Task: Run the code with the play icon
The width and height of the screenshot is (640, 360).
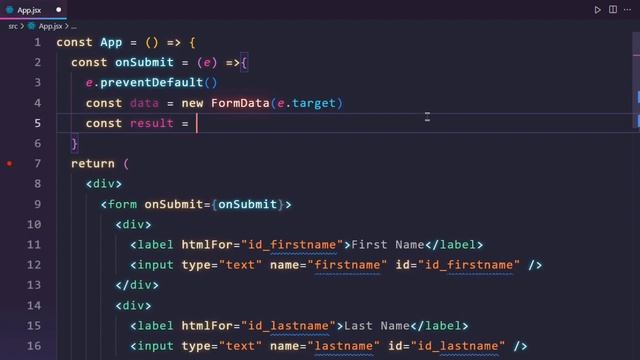Action: click(x=598, y=10)
